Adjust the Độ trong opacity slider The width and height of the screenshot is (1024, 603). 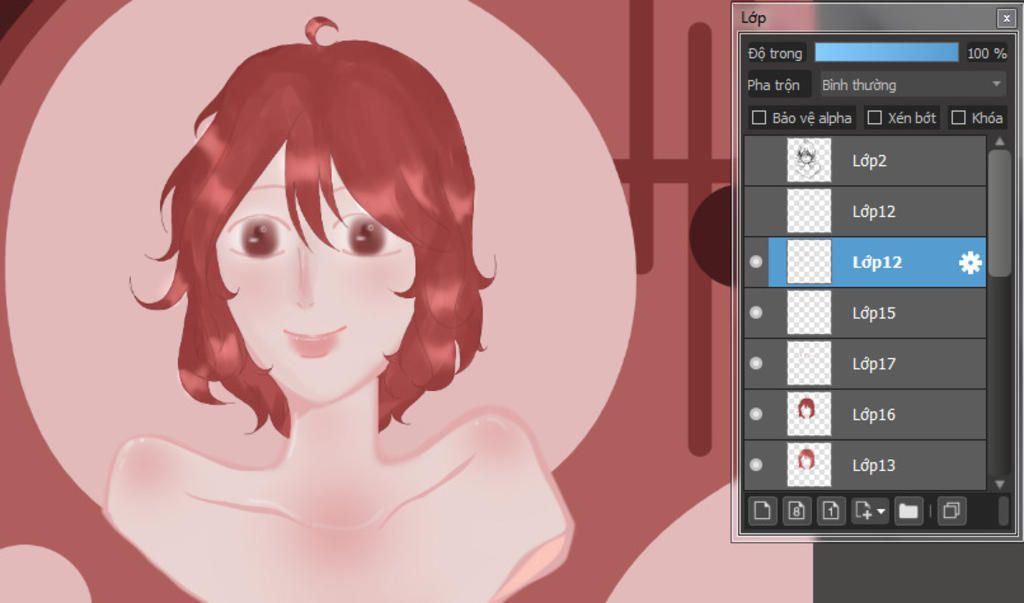pos(886,53)
